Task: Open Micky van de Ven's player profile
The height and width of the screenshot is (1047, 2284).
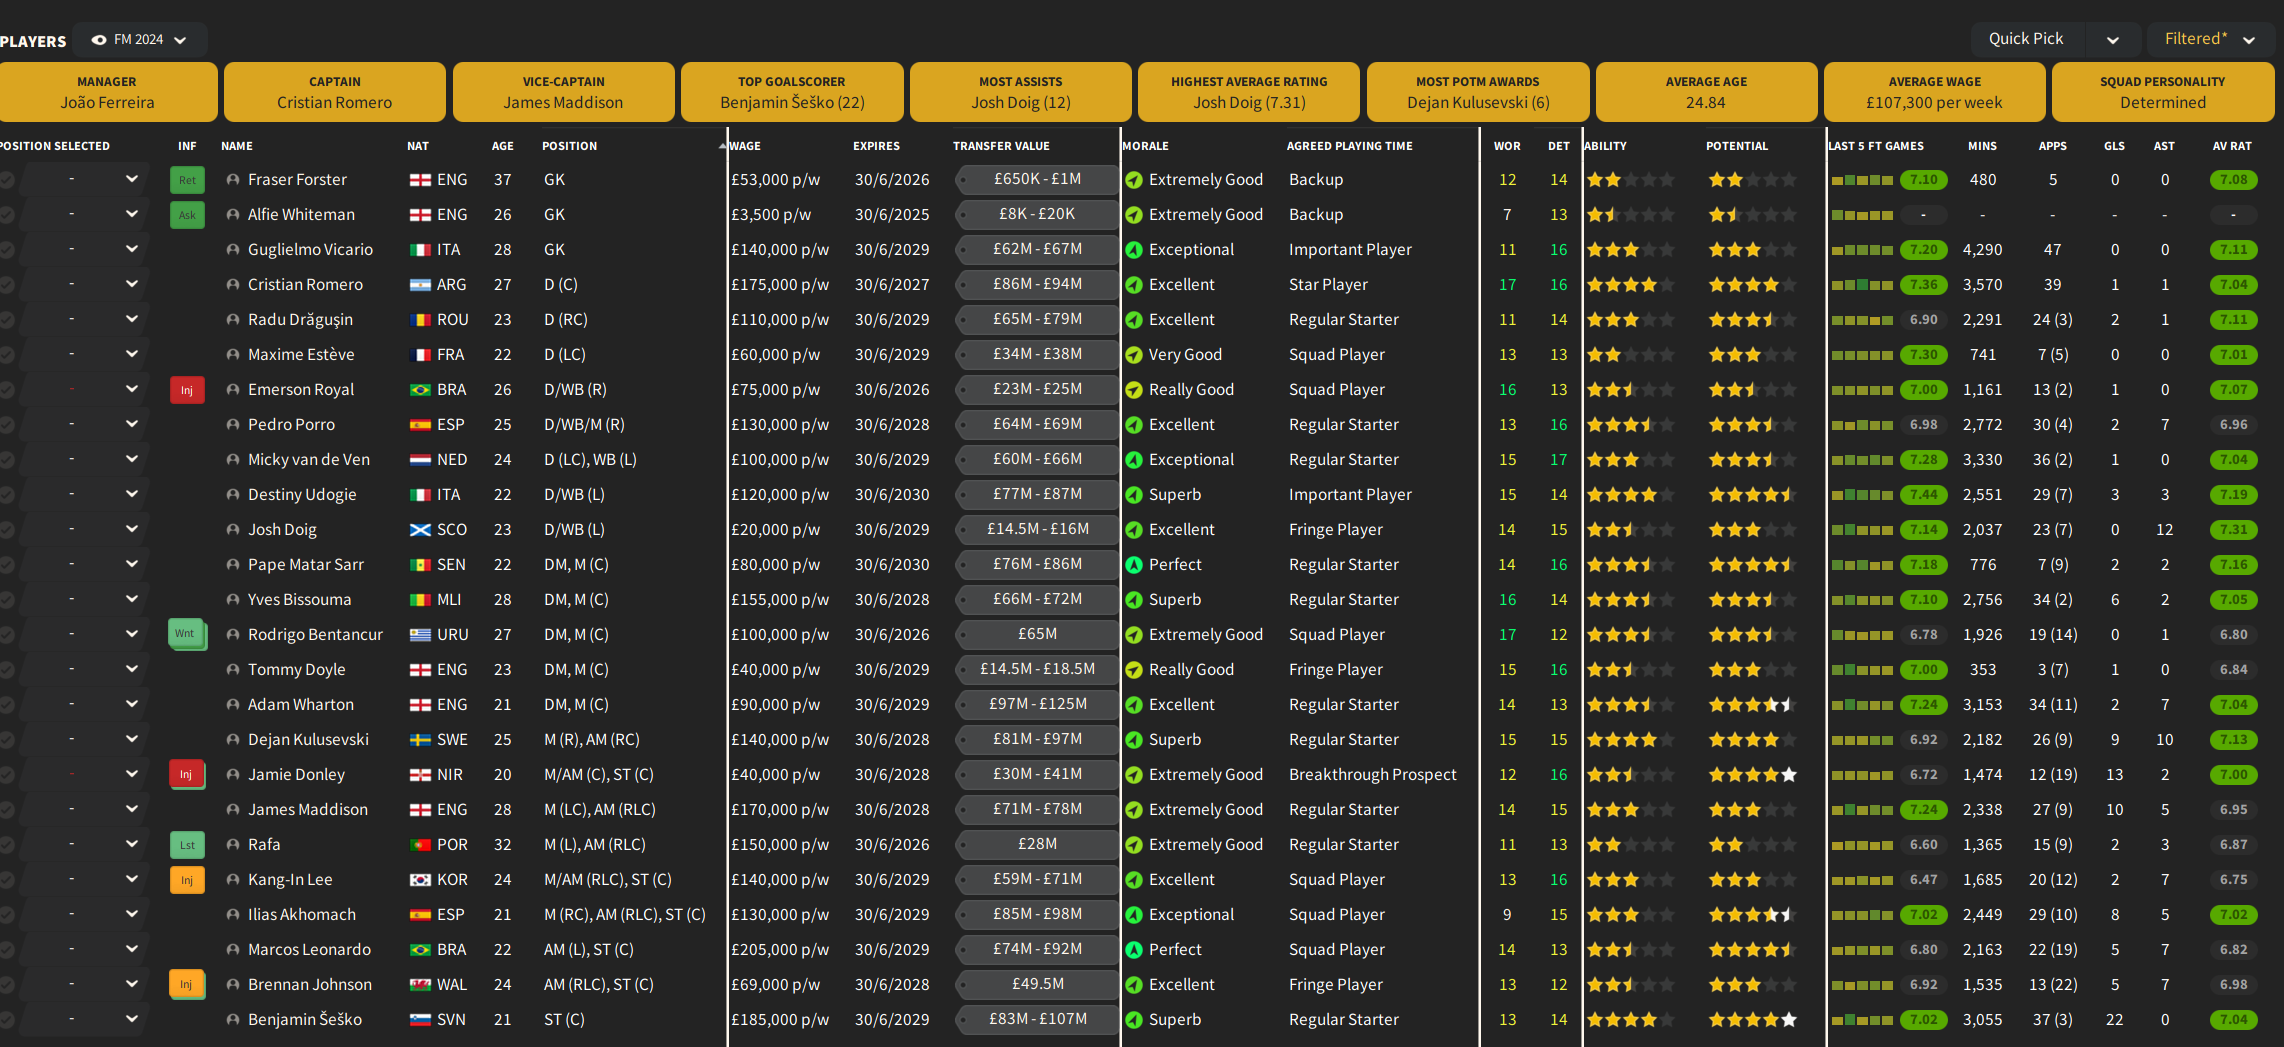Action: [309, 460]
